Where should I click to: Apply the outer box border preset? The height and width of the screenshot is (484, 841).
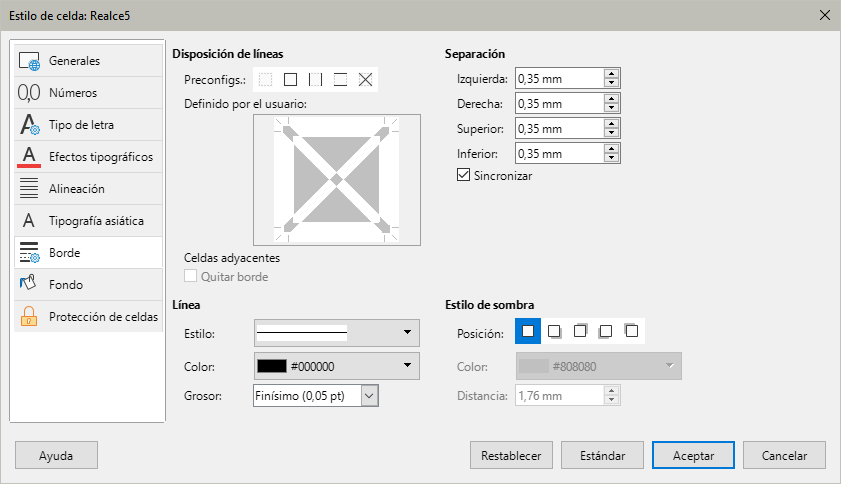pyautogui.click(x=290, y=79)
